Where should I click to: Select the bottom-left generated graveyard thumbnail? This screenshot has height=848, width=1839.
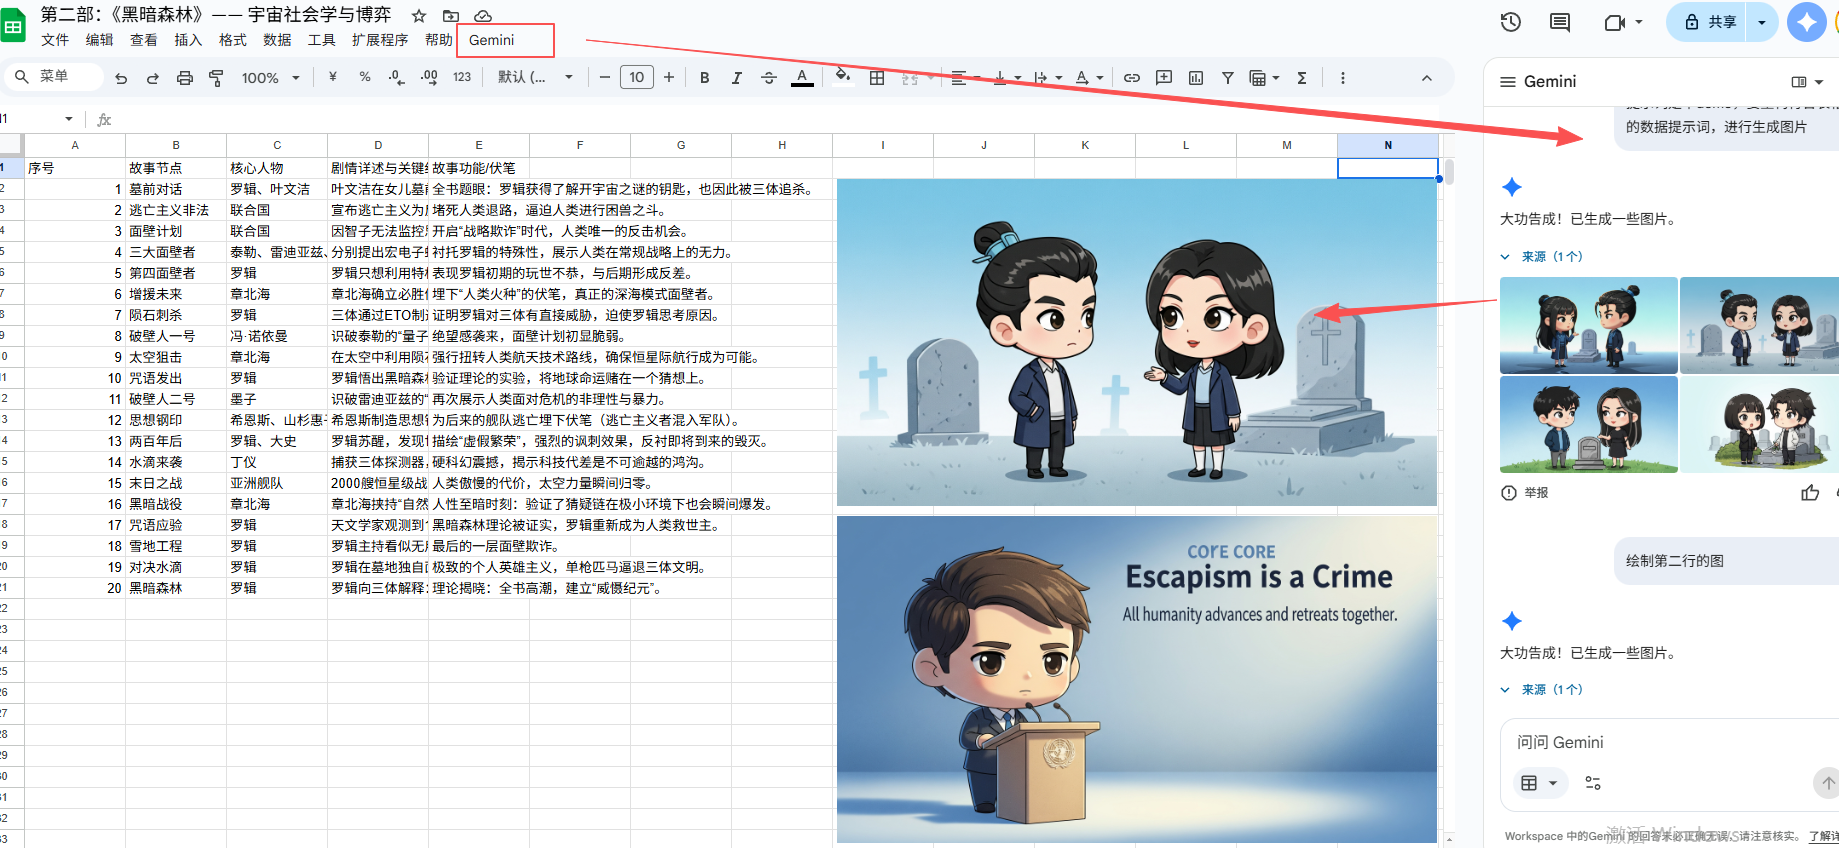[x=1588, y=424]
